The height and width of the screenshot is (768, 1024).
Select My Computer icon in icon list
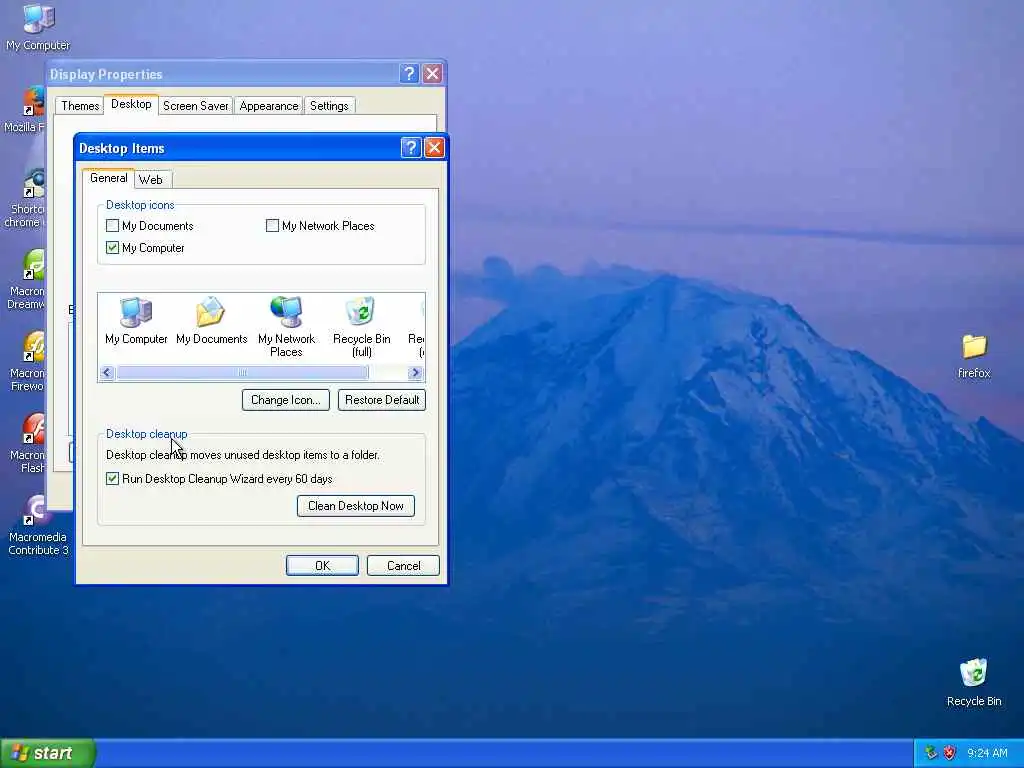tap(136, 321)
